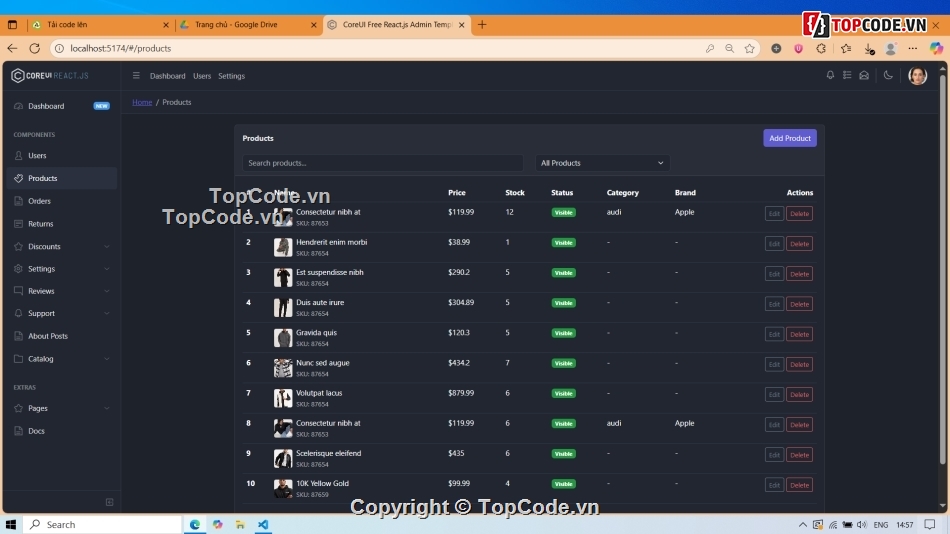The image size is (950, 534).
Task: Open the task list icon in header
Action: tap(847, 75)
